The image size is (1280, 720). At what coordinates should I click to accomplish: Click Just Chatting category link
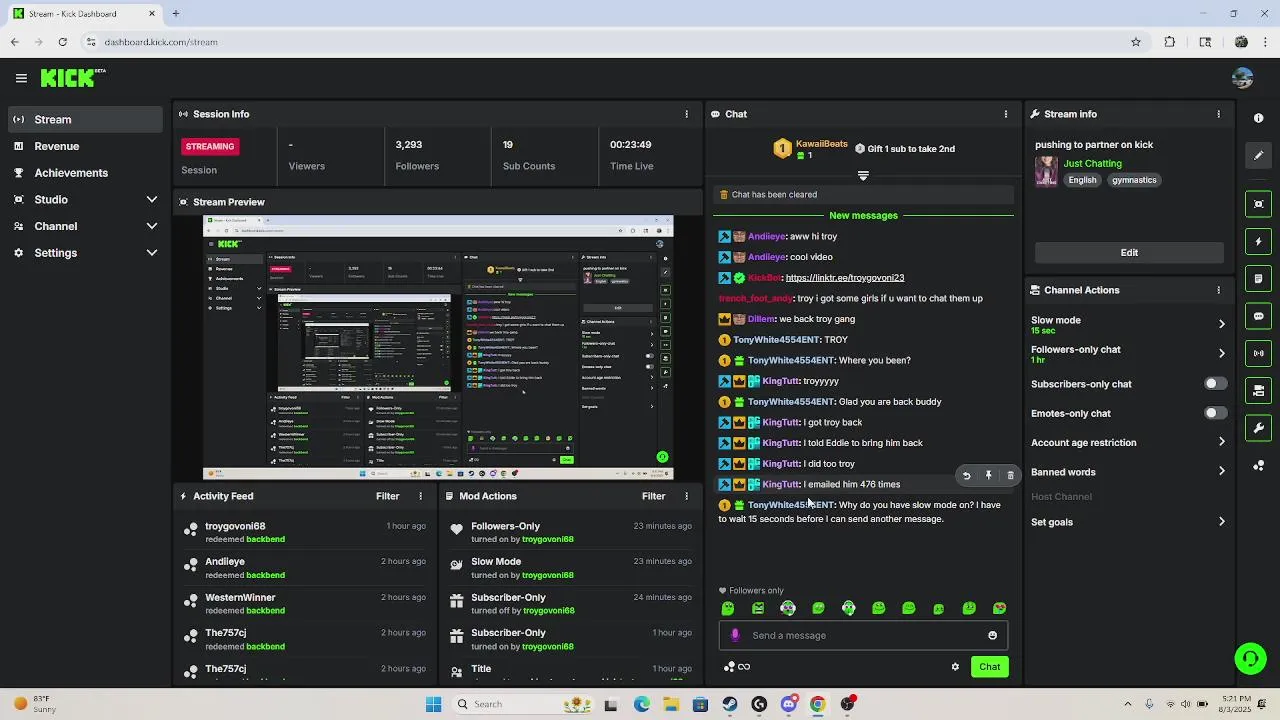1092,164
